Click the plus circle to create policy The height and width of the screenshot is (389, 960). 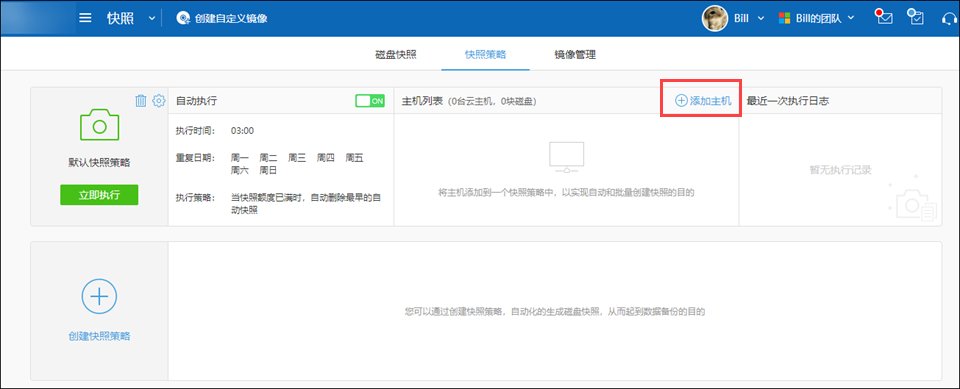[x=99, y=296]
